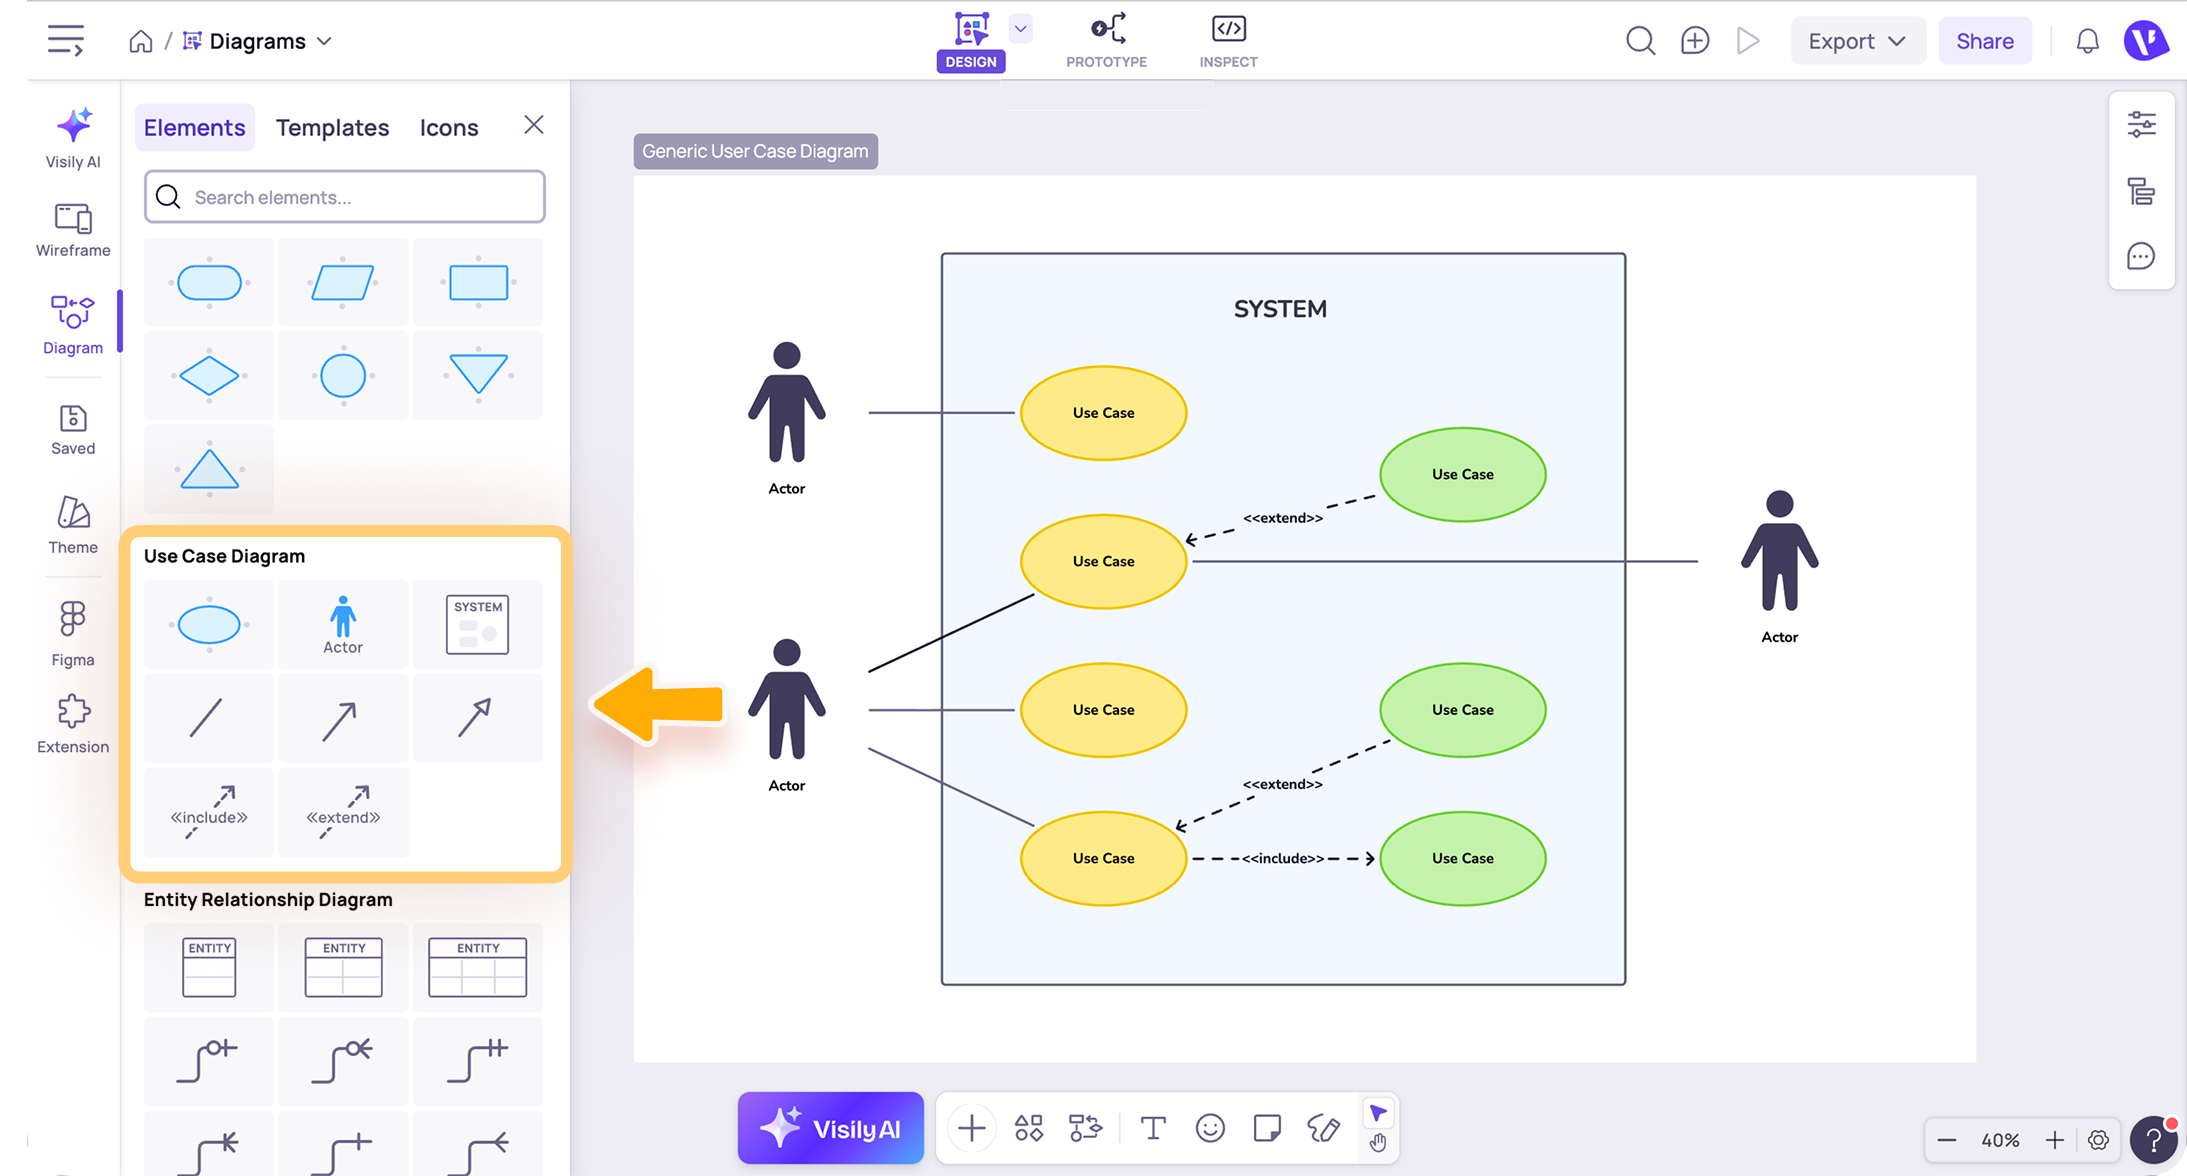Open zoom settings gear icon
Viewport: 2187px width, 1176px height.
2098,1140
